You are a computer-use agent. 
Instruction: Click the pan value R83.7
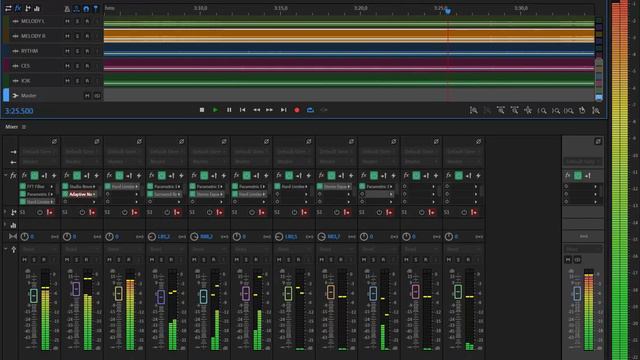[334, 237]
